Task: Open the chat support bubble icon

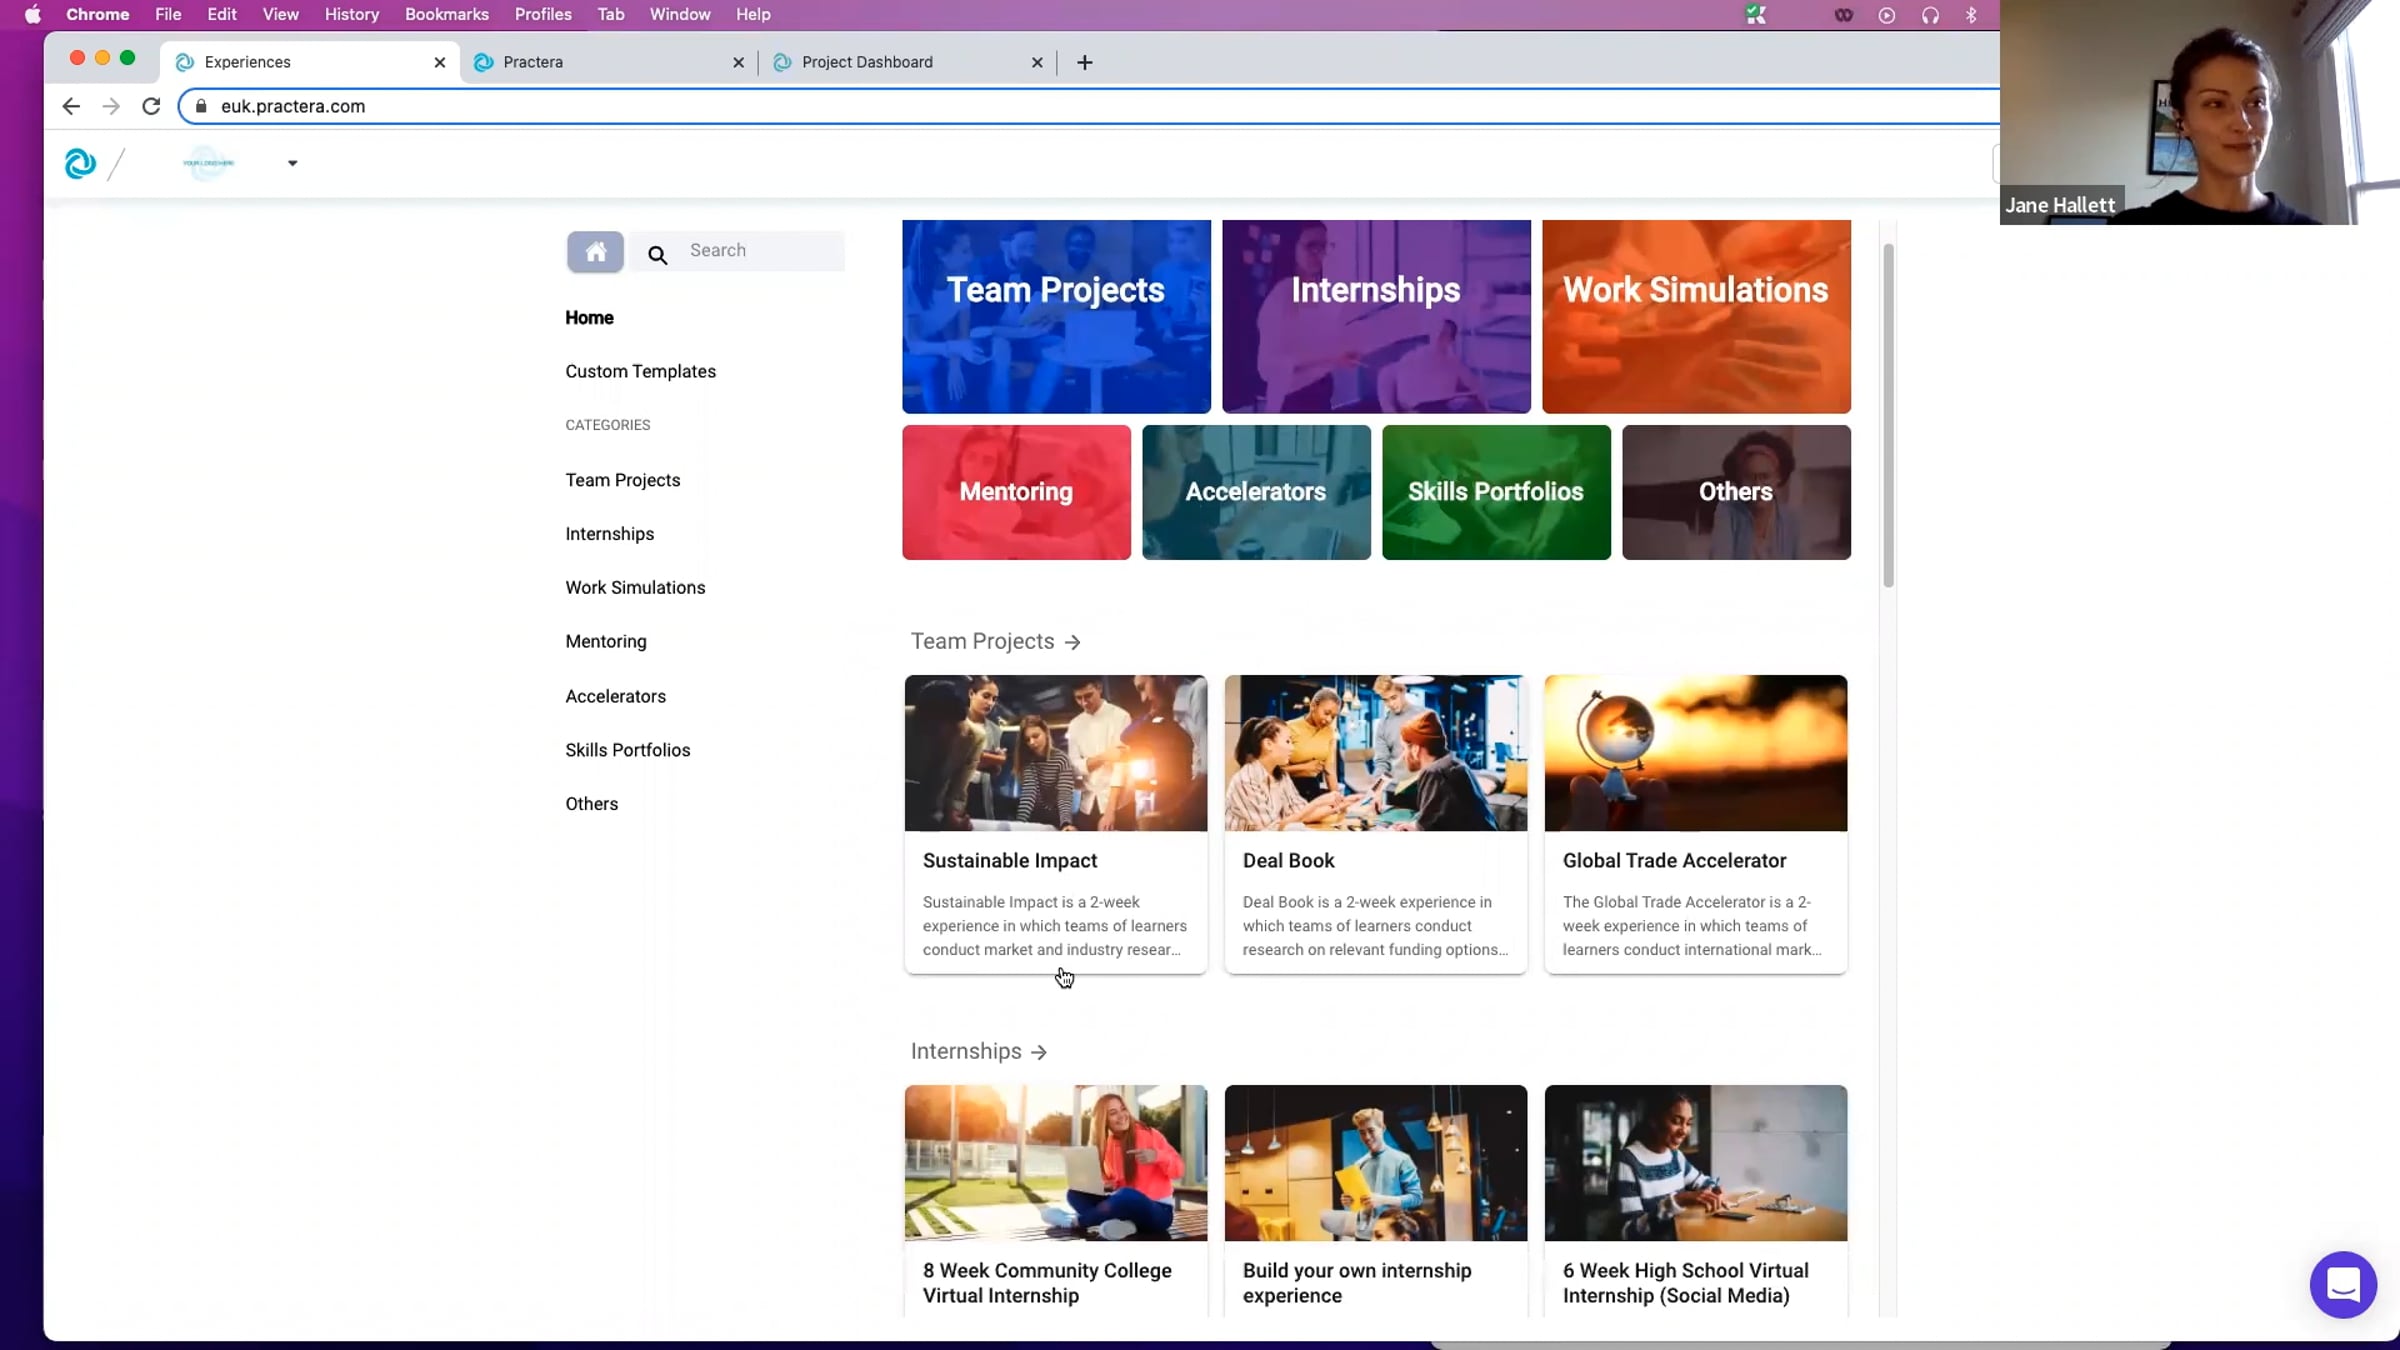Action: coord(2342,1284)
